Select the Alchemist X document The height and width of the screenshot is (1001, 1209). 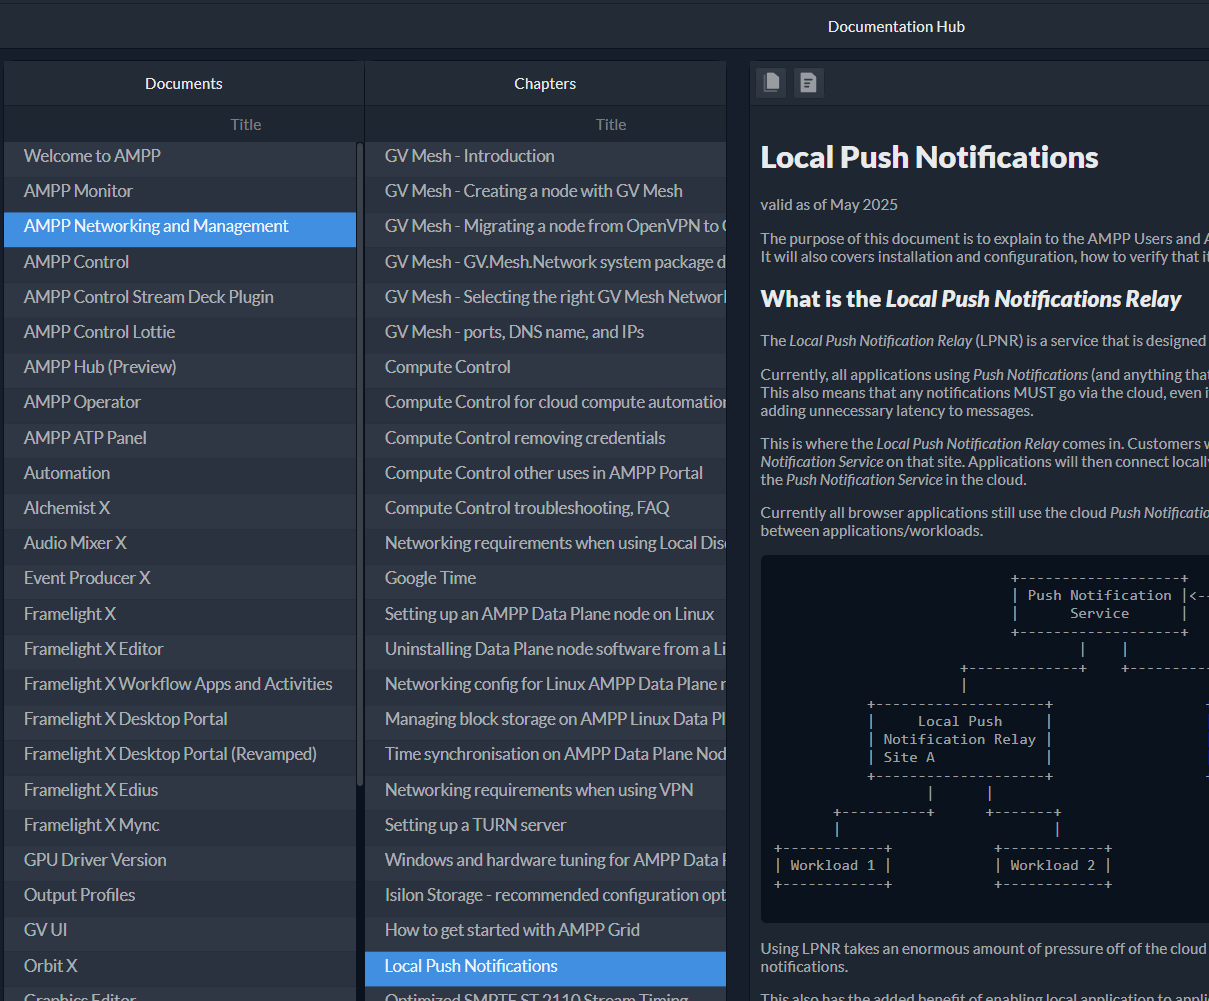coord(67,508)
